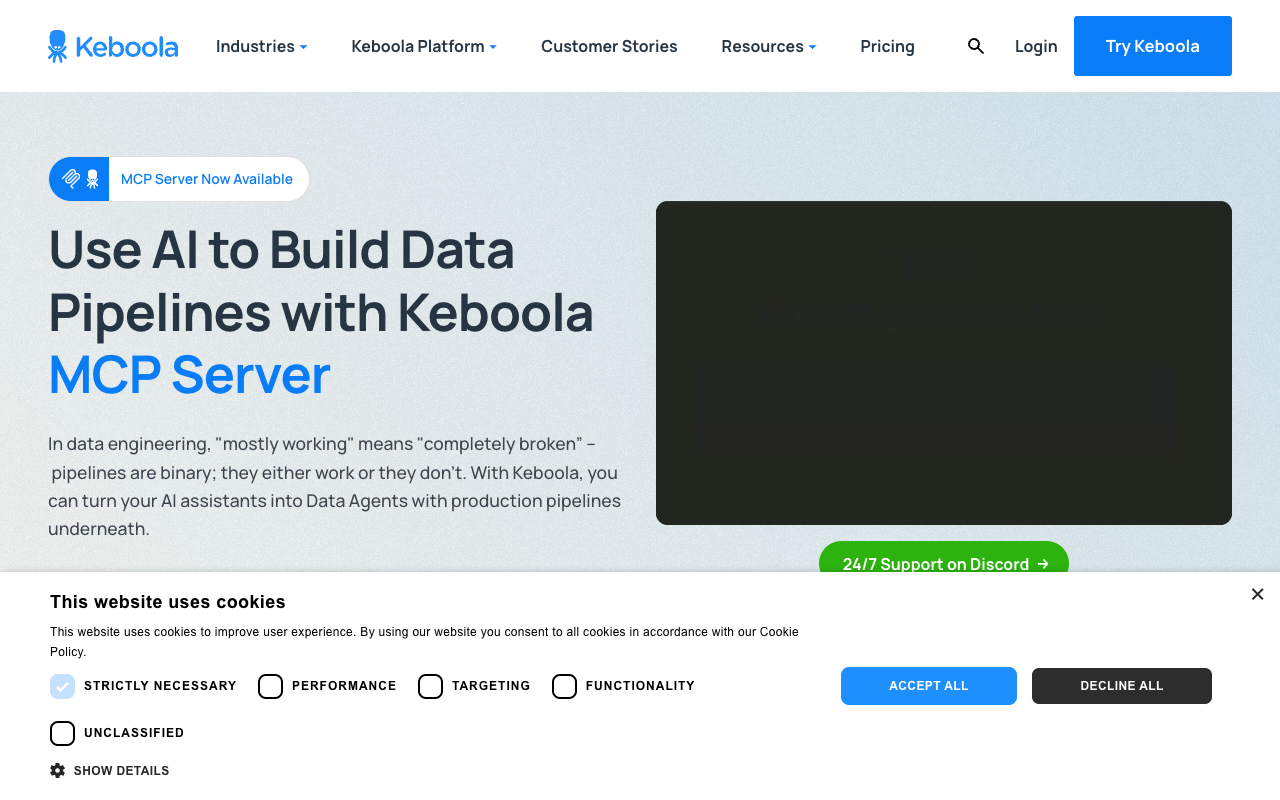Toggle the Strictly Necessary cookie checkbox
The height and width of the screenshot is (800, 1280).
62,686
